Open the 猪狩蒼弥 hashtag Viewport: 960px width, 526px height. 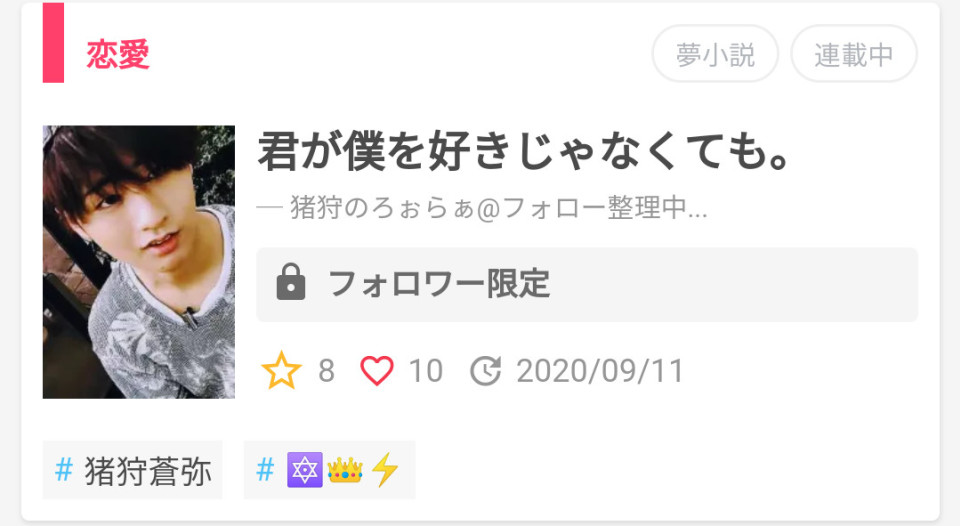132,470
